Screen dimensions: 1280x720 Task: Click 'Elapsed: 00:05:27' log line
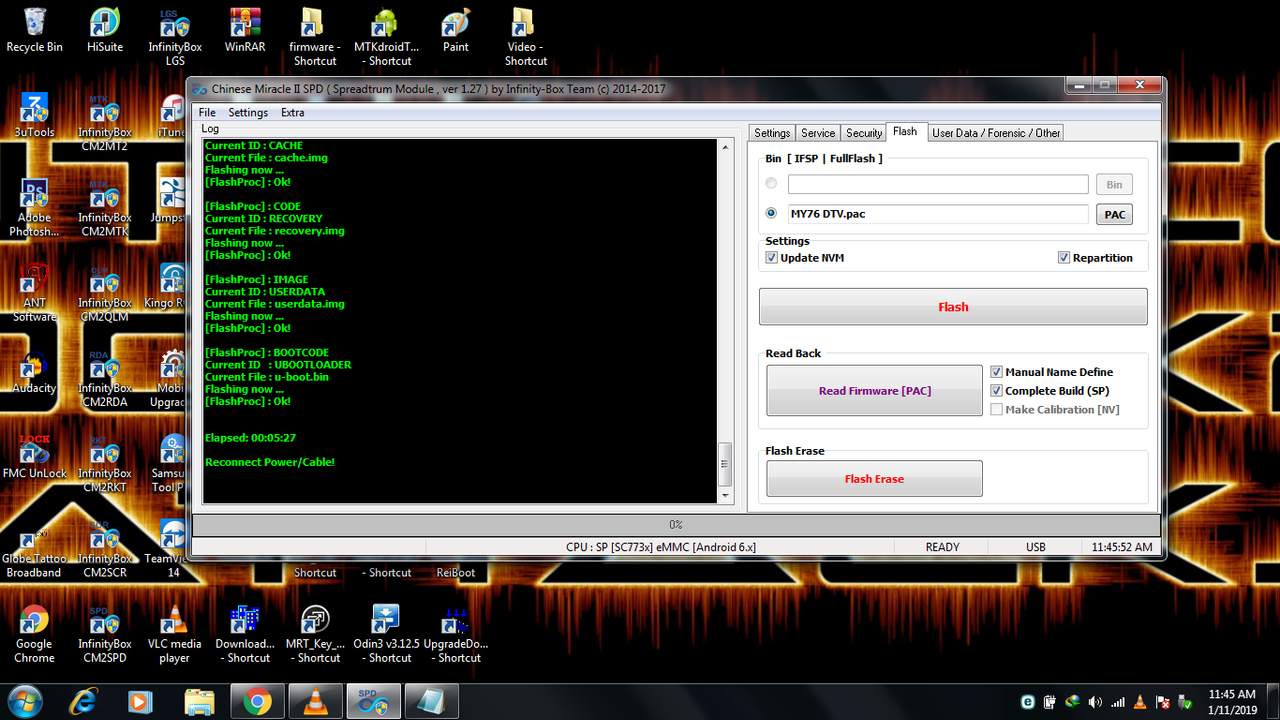250,438
